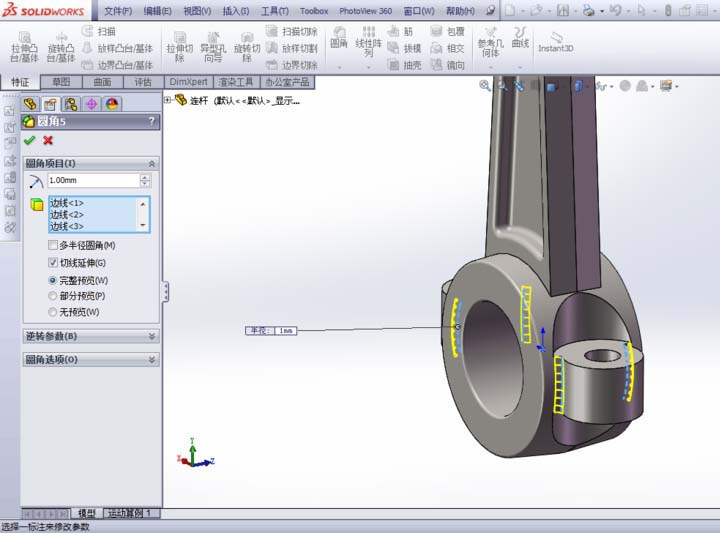Screen dimensions: 720x533
Task: Collapse the Fillet Items section (圆角项目)
Action: point(152,163)
